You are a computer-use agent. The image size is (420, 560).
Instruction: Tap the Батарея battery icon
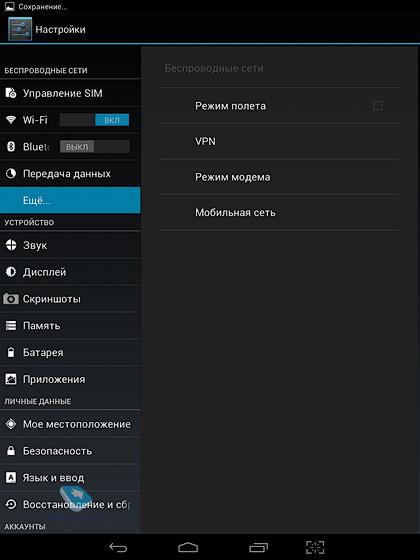pyautogui.click(x=11, y=352)
